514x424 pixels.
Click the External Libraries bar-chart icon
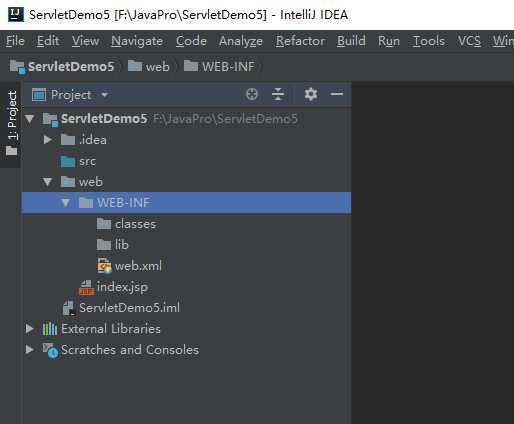coord(50,329)
